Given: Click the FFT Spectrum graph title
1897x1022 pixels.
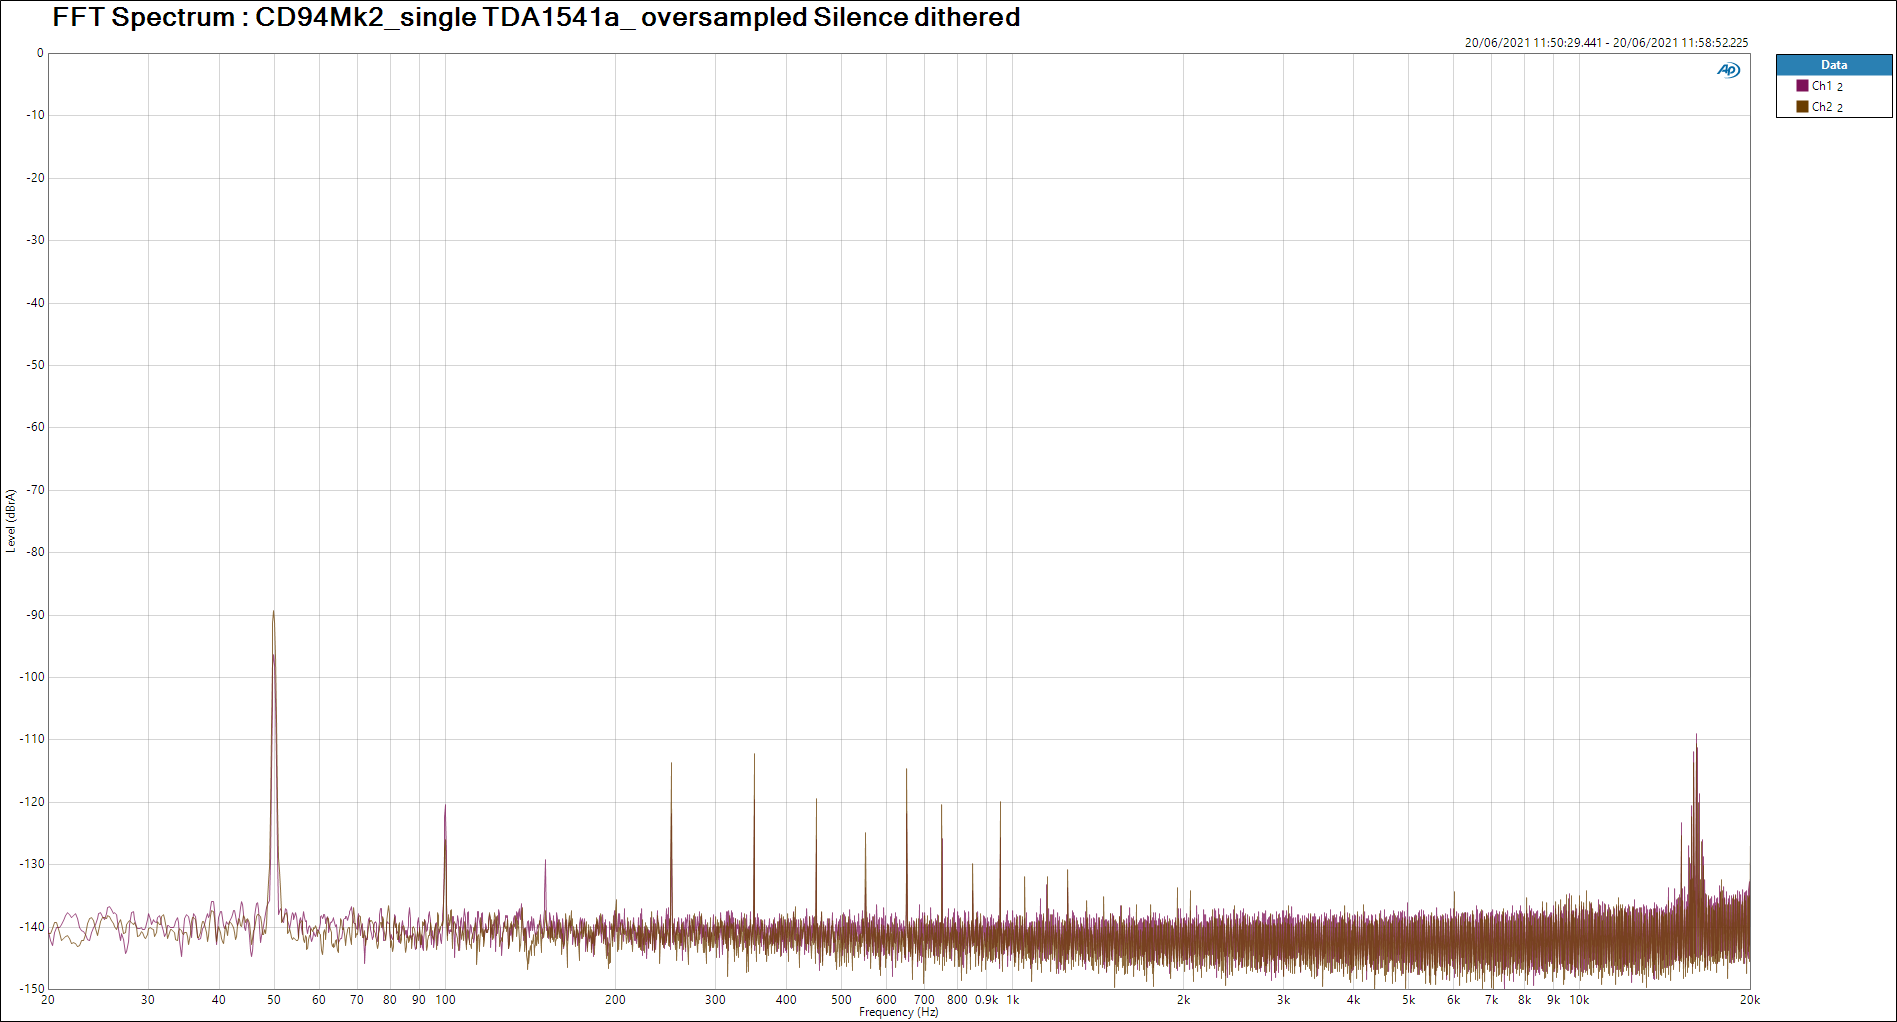Looking at the screenshot, I should coord(536,18).
